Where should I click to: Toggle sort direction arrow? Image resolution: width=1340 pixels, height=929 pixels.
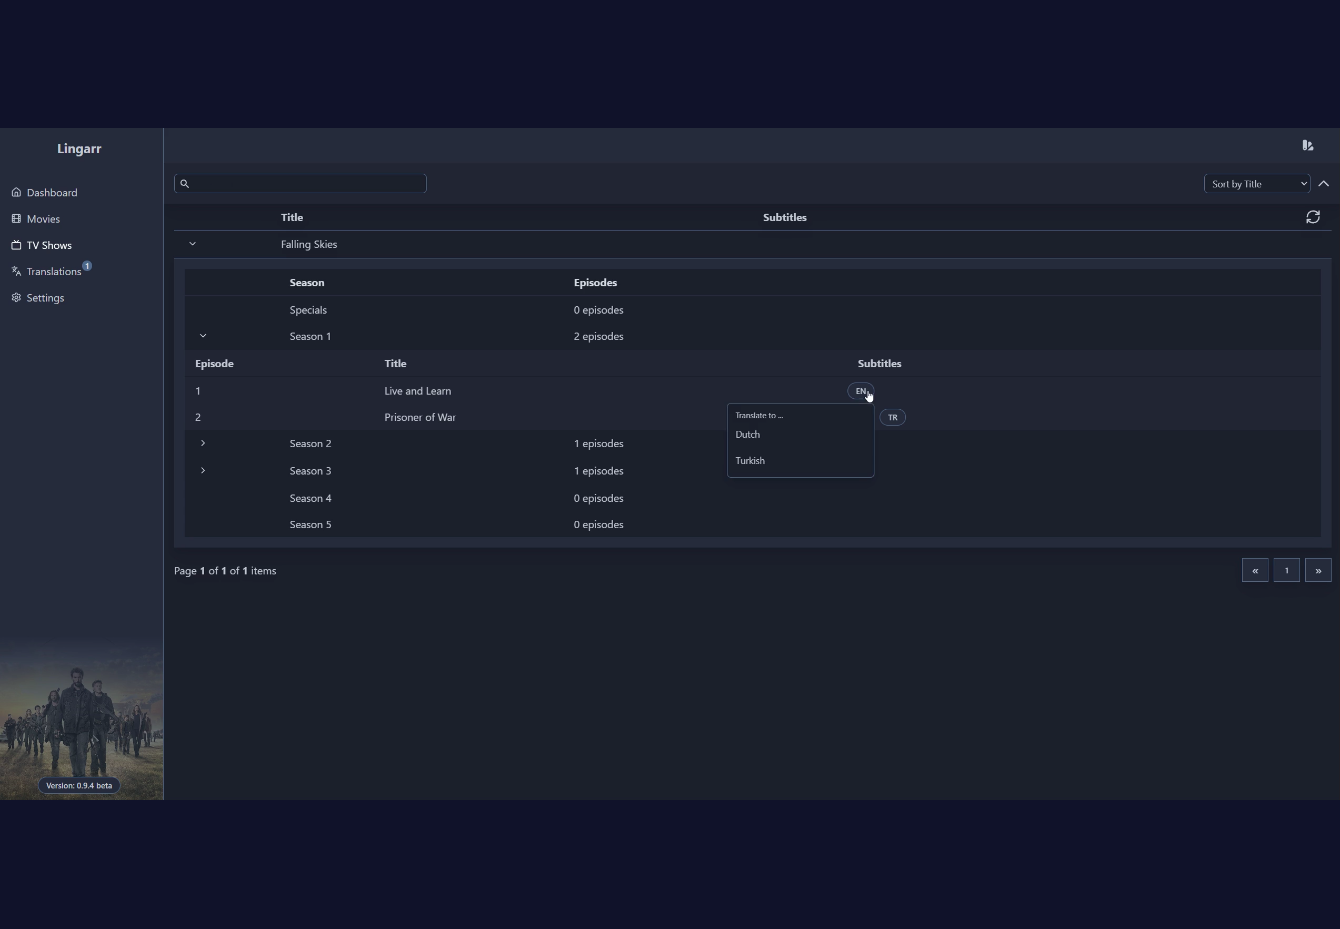tap(1323, 184)
